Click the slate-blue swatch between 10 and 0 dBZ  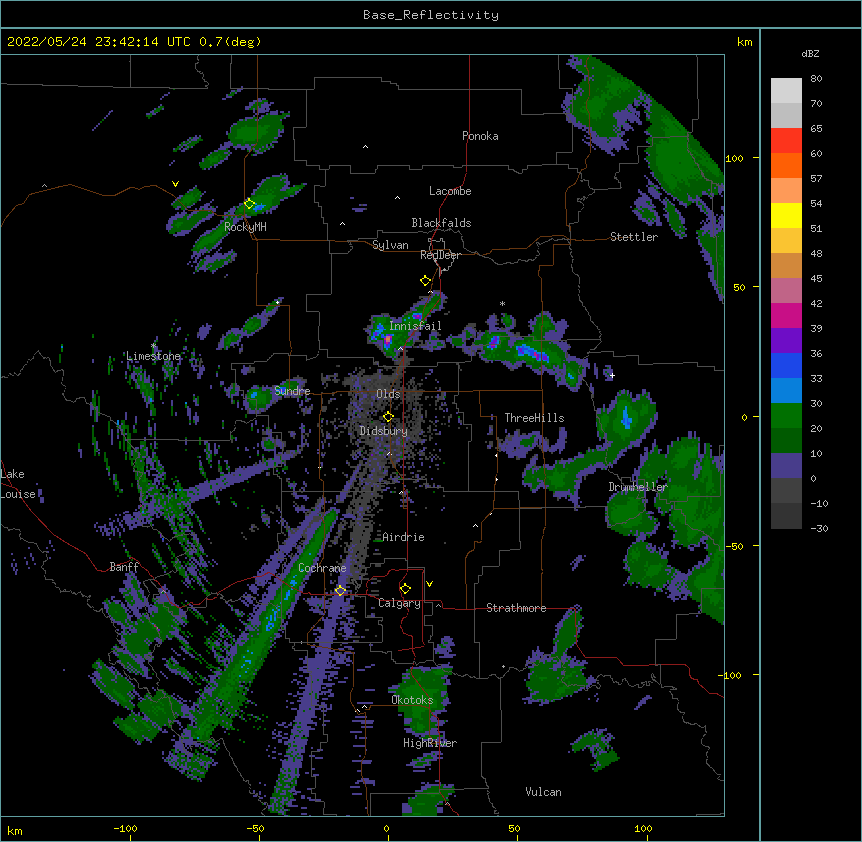click(786, 466)
